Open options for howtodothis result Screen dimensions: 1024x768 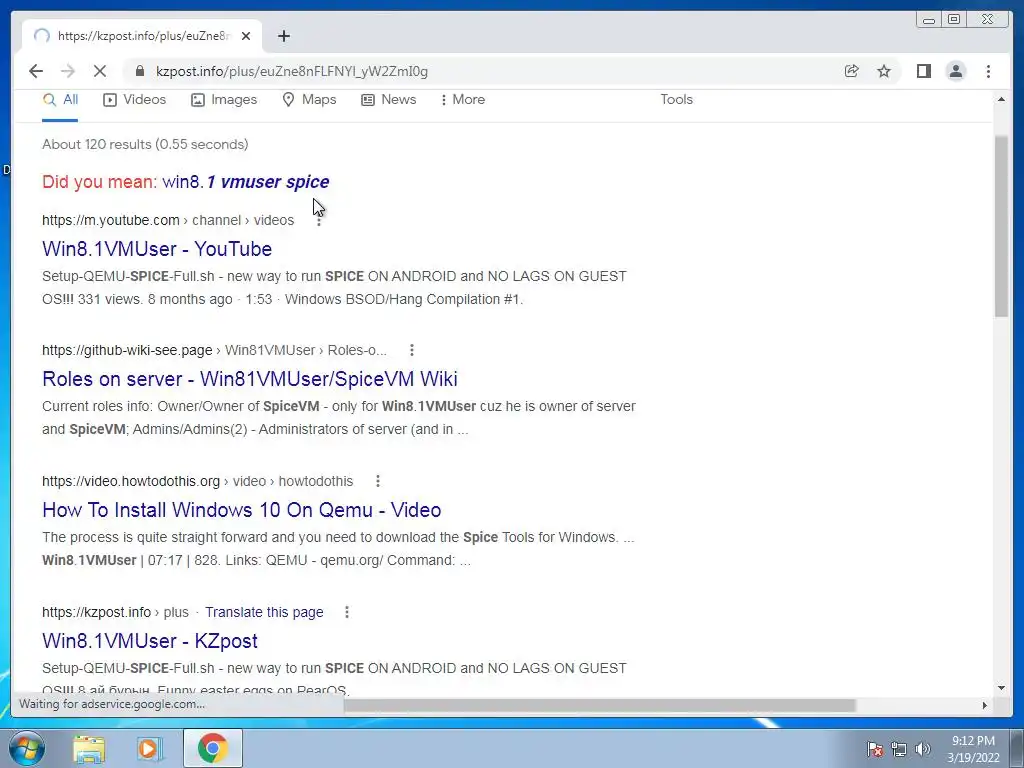pyautogui.click(x=377, y=481)
